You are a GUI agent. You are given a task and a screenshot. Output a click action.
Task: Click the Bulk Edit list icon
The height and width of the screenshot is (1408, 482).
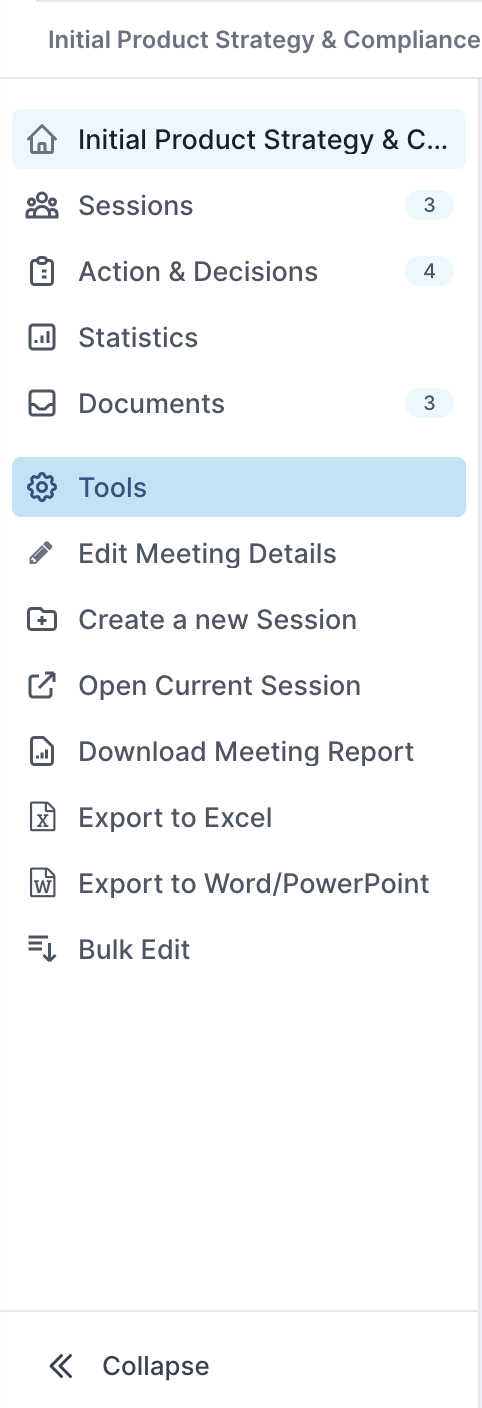click(x=42, y=950)
